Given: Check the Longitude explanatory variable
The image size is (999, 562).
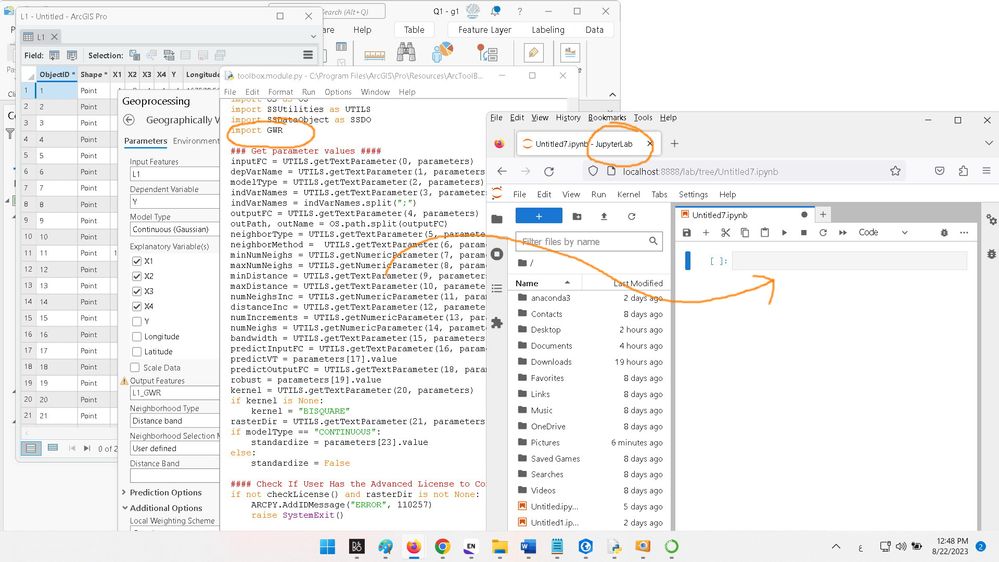Looking at the screenshot, I should pos(138,336).
